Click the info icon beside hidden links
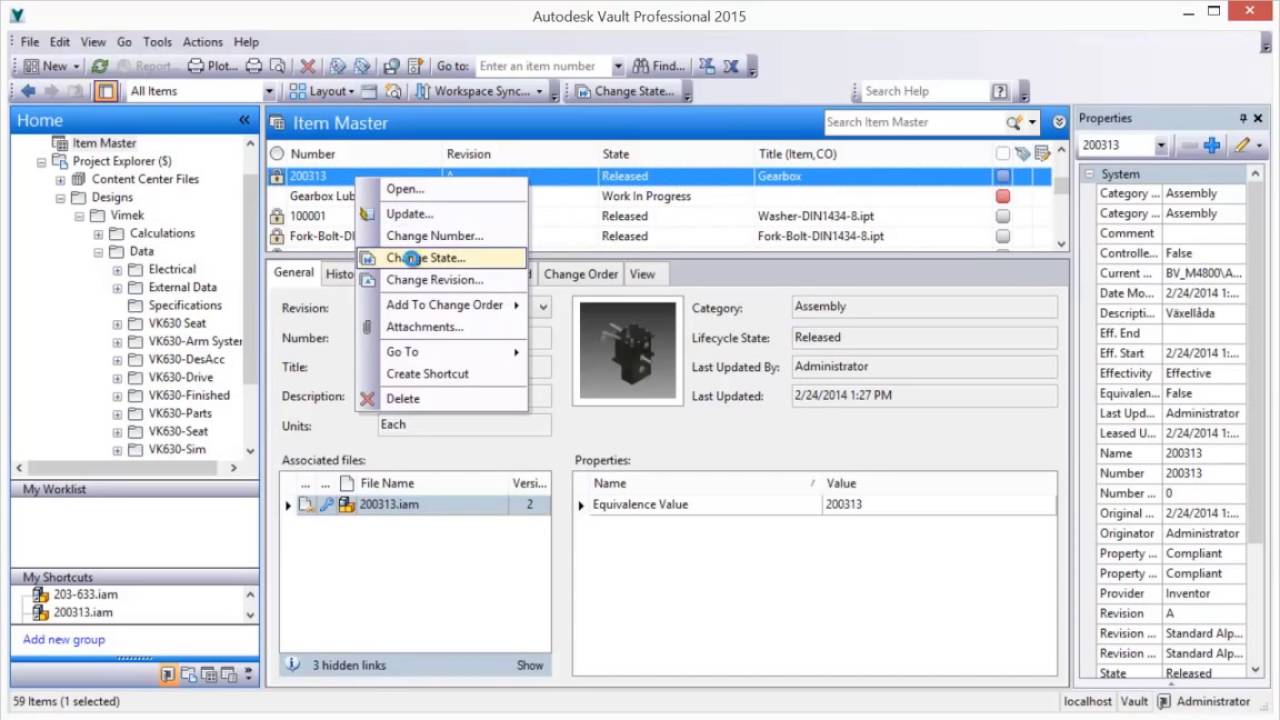The width and height of the screenshot is (1280, 720). coord(293,664)
